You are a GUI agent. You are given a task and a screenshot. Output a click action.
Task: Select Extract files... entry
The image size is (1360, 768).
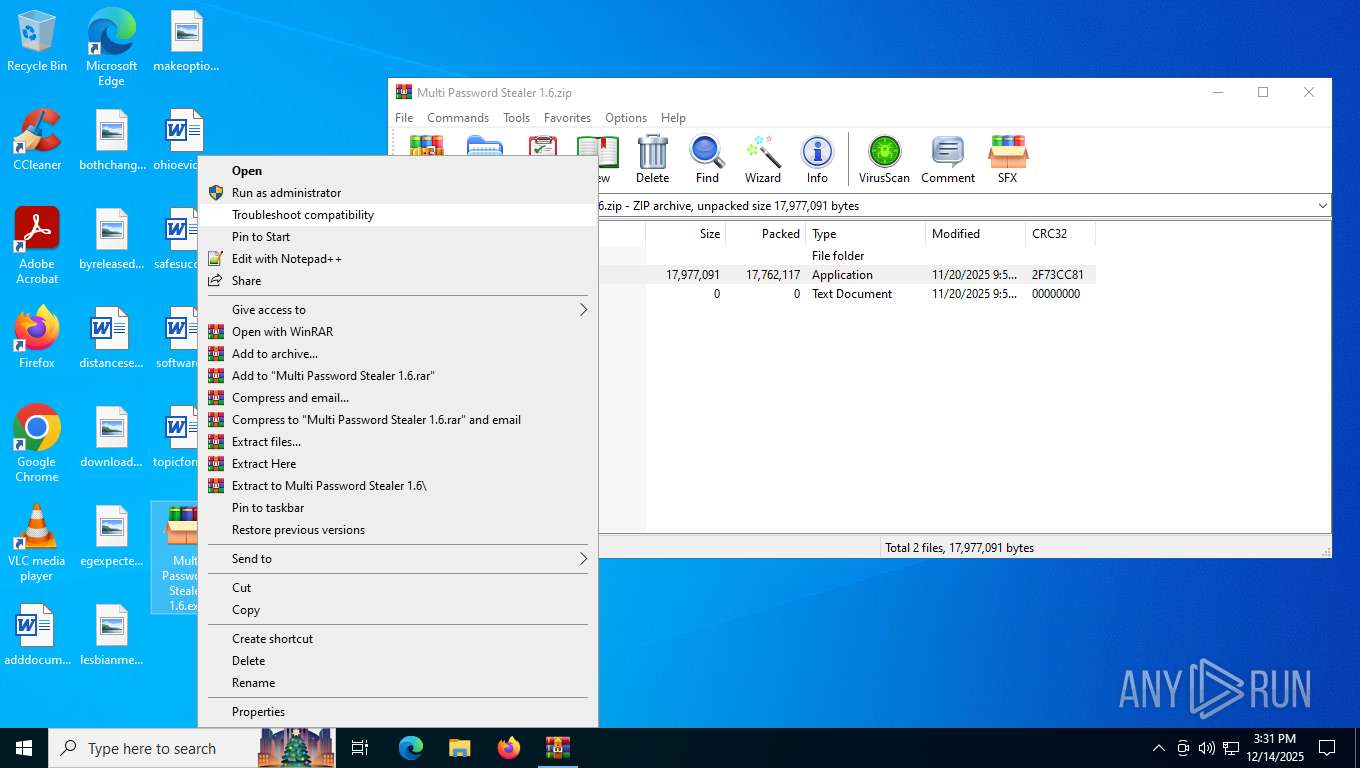[398, 442]
